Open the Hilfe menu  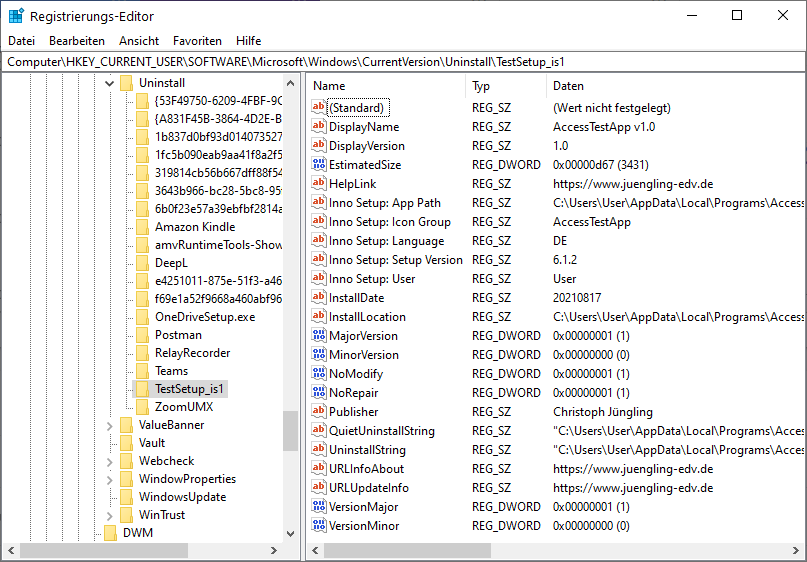click(249, 41)
